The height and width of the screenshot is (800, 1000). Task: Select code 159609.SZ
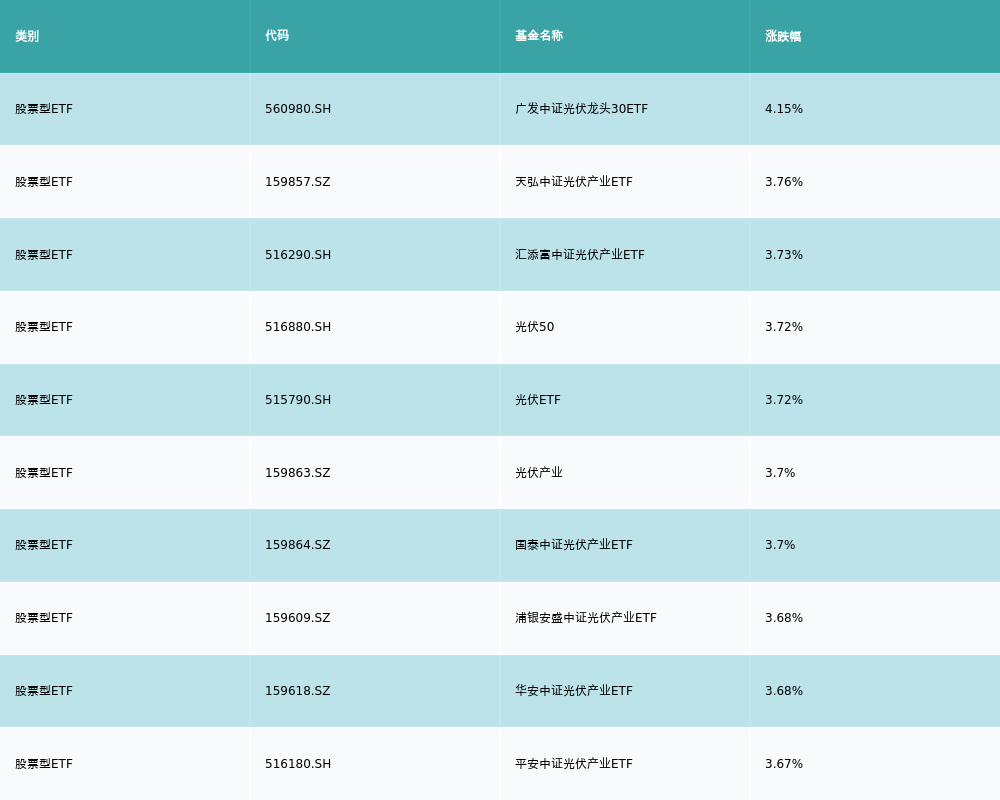pyautogui.click(x=298, y=618)
